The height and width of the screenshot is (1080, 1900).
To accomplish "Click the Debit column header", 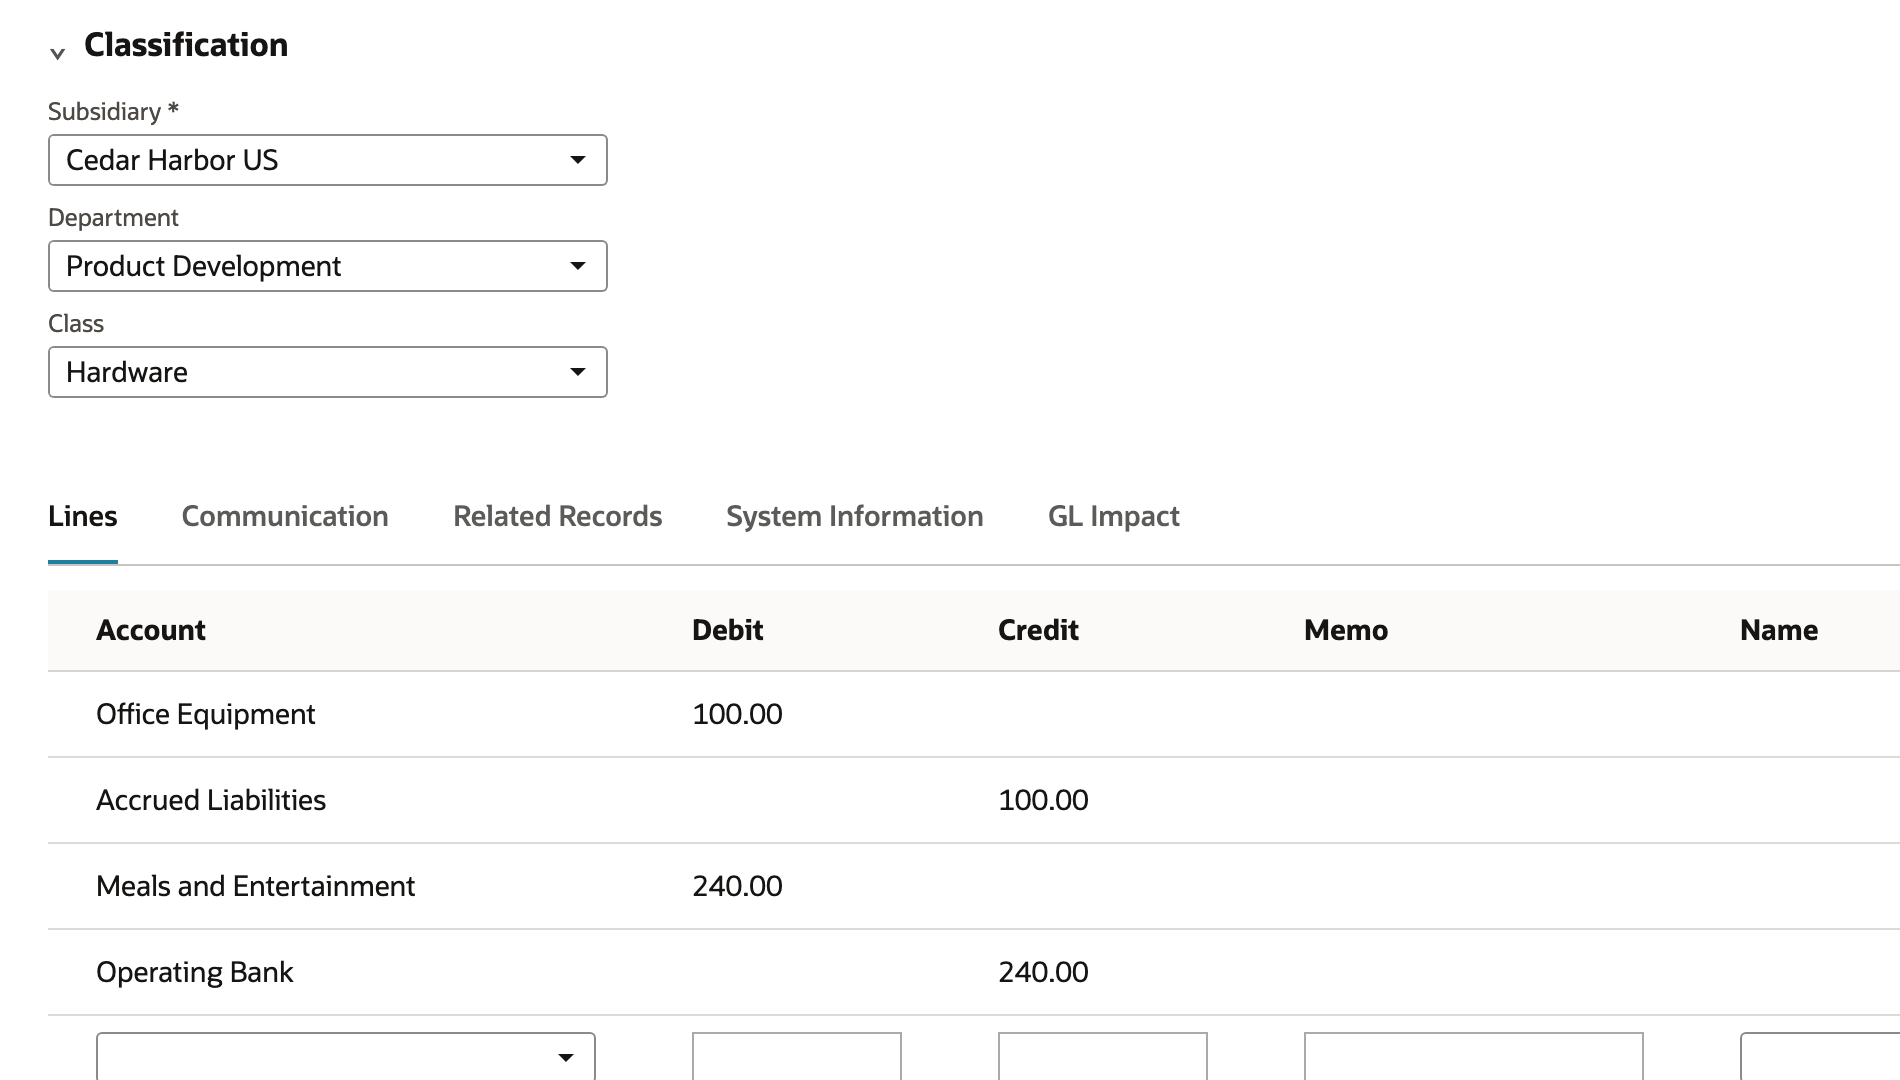I will pyautogui.click(x=728, y=630).
